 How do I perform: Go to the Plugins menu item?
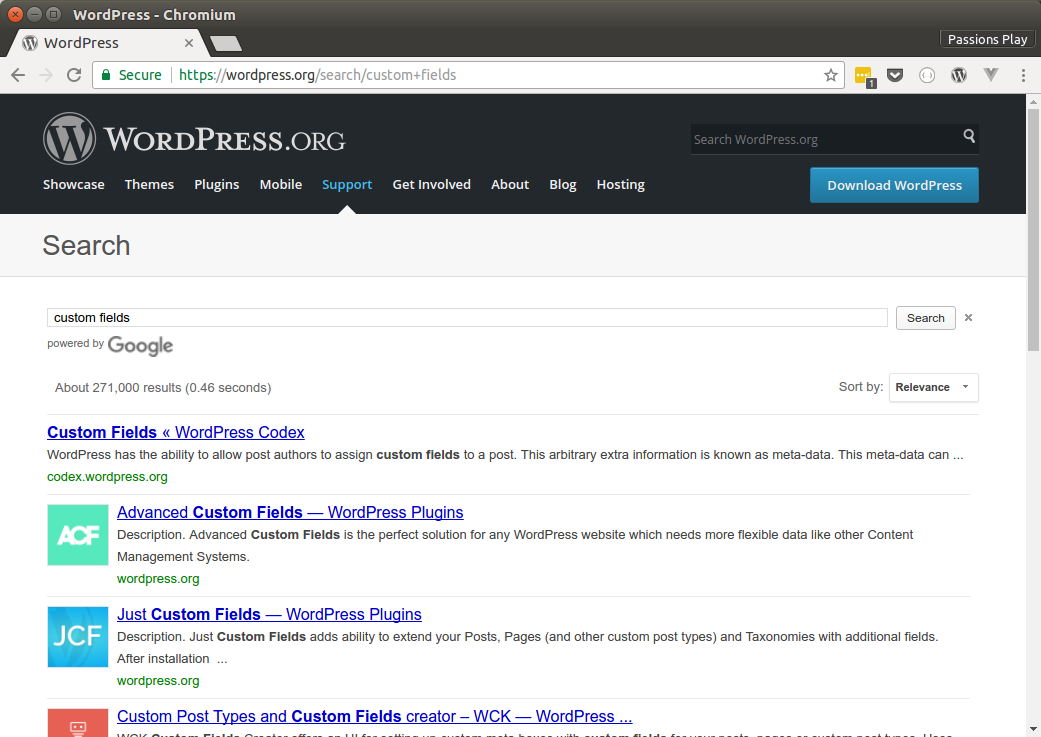coord(216,185)
